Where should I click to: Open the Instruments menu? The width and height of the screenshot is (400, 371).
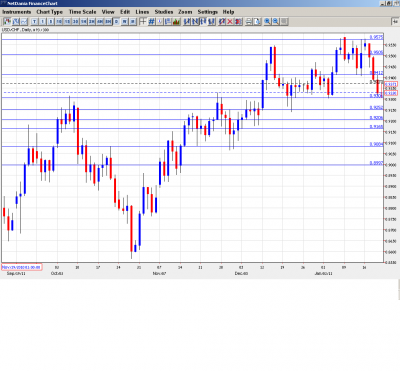(17, 12)
